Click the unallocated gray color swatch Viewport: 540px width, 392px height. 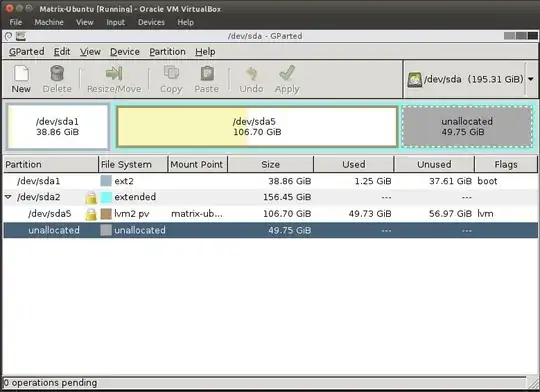click(106, 230)
